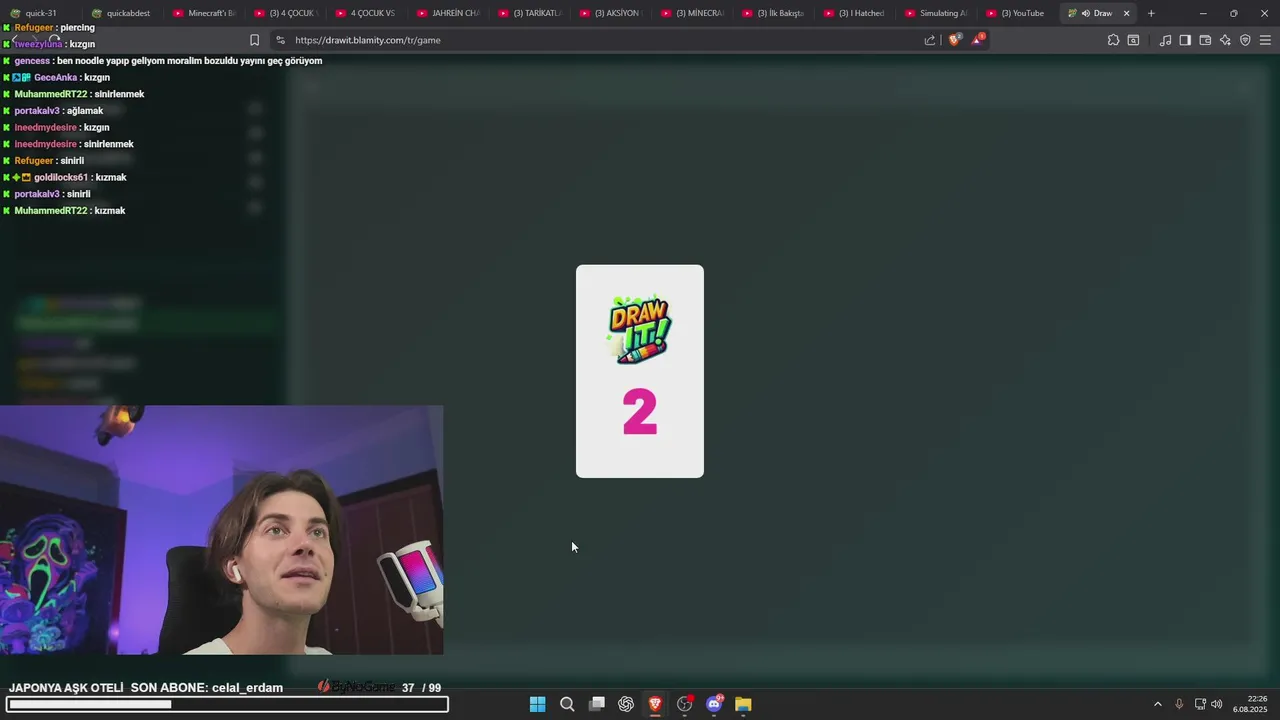Click the microphone tray icon
Image resolution: width=1280 pixels, height=720 pixels.
(1179, 704)
